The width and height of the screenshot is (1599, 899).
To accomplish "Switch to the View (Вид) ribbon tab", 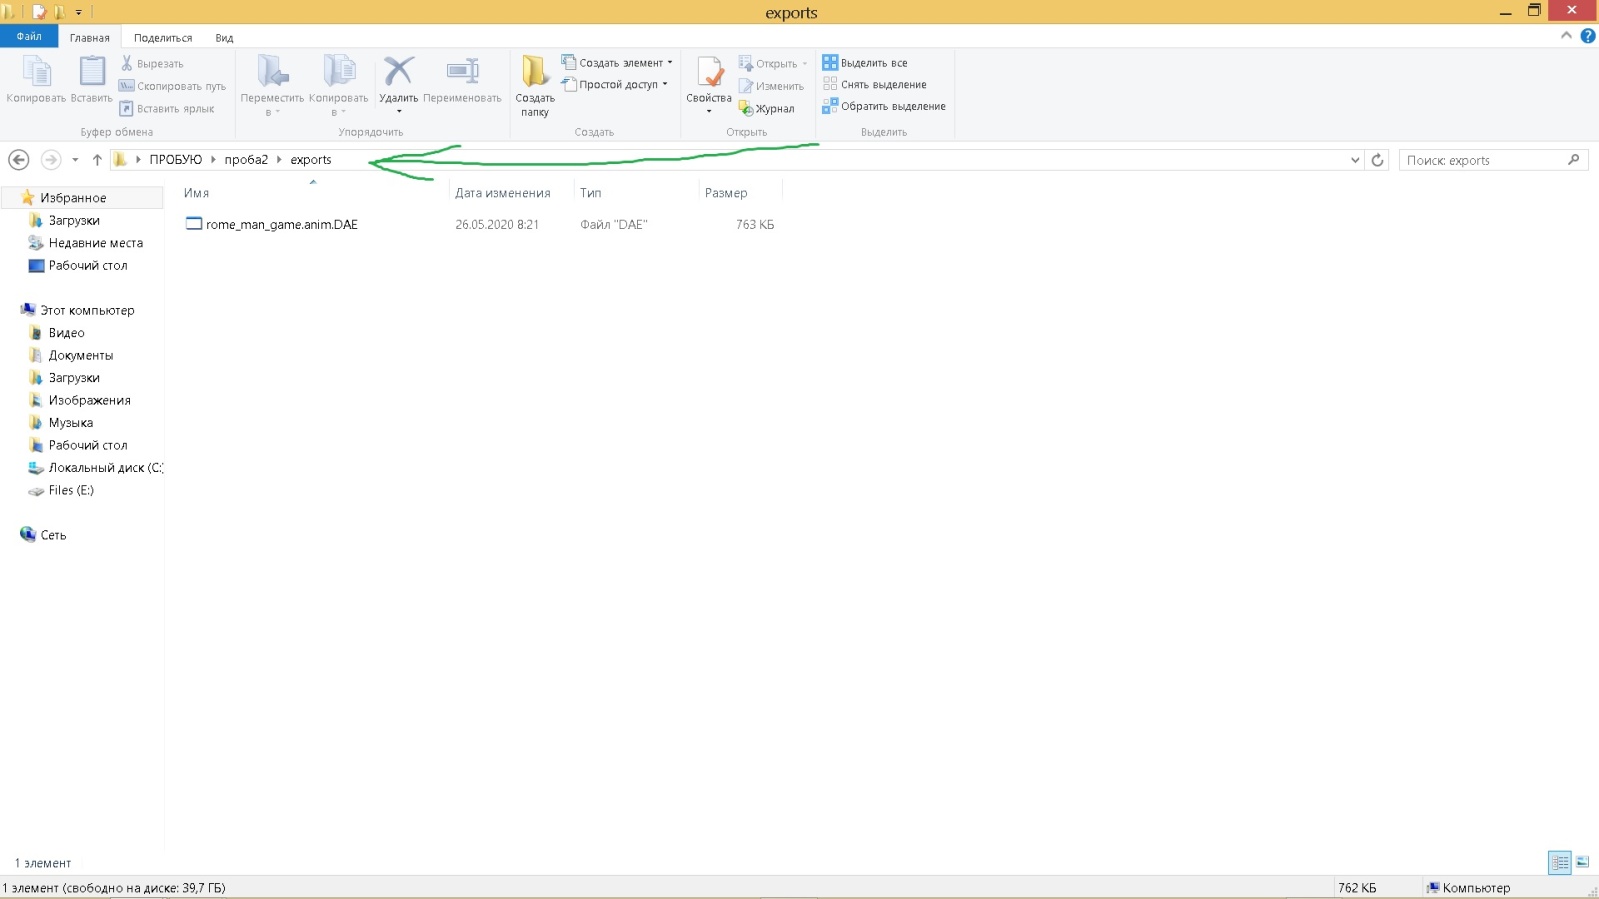I will click(x=224, y=38).
